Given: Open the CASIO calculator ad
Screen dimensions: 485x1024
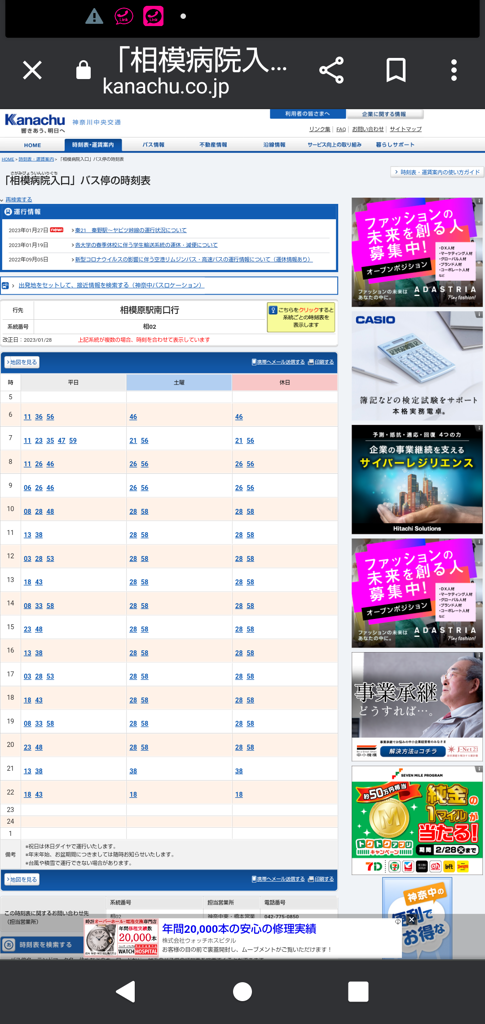Looking at the screenshot, I should [417, 366].
